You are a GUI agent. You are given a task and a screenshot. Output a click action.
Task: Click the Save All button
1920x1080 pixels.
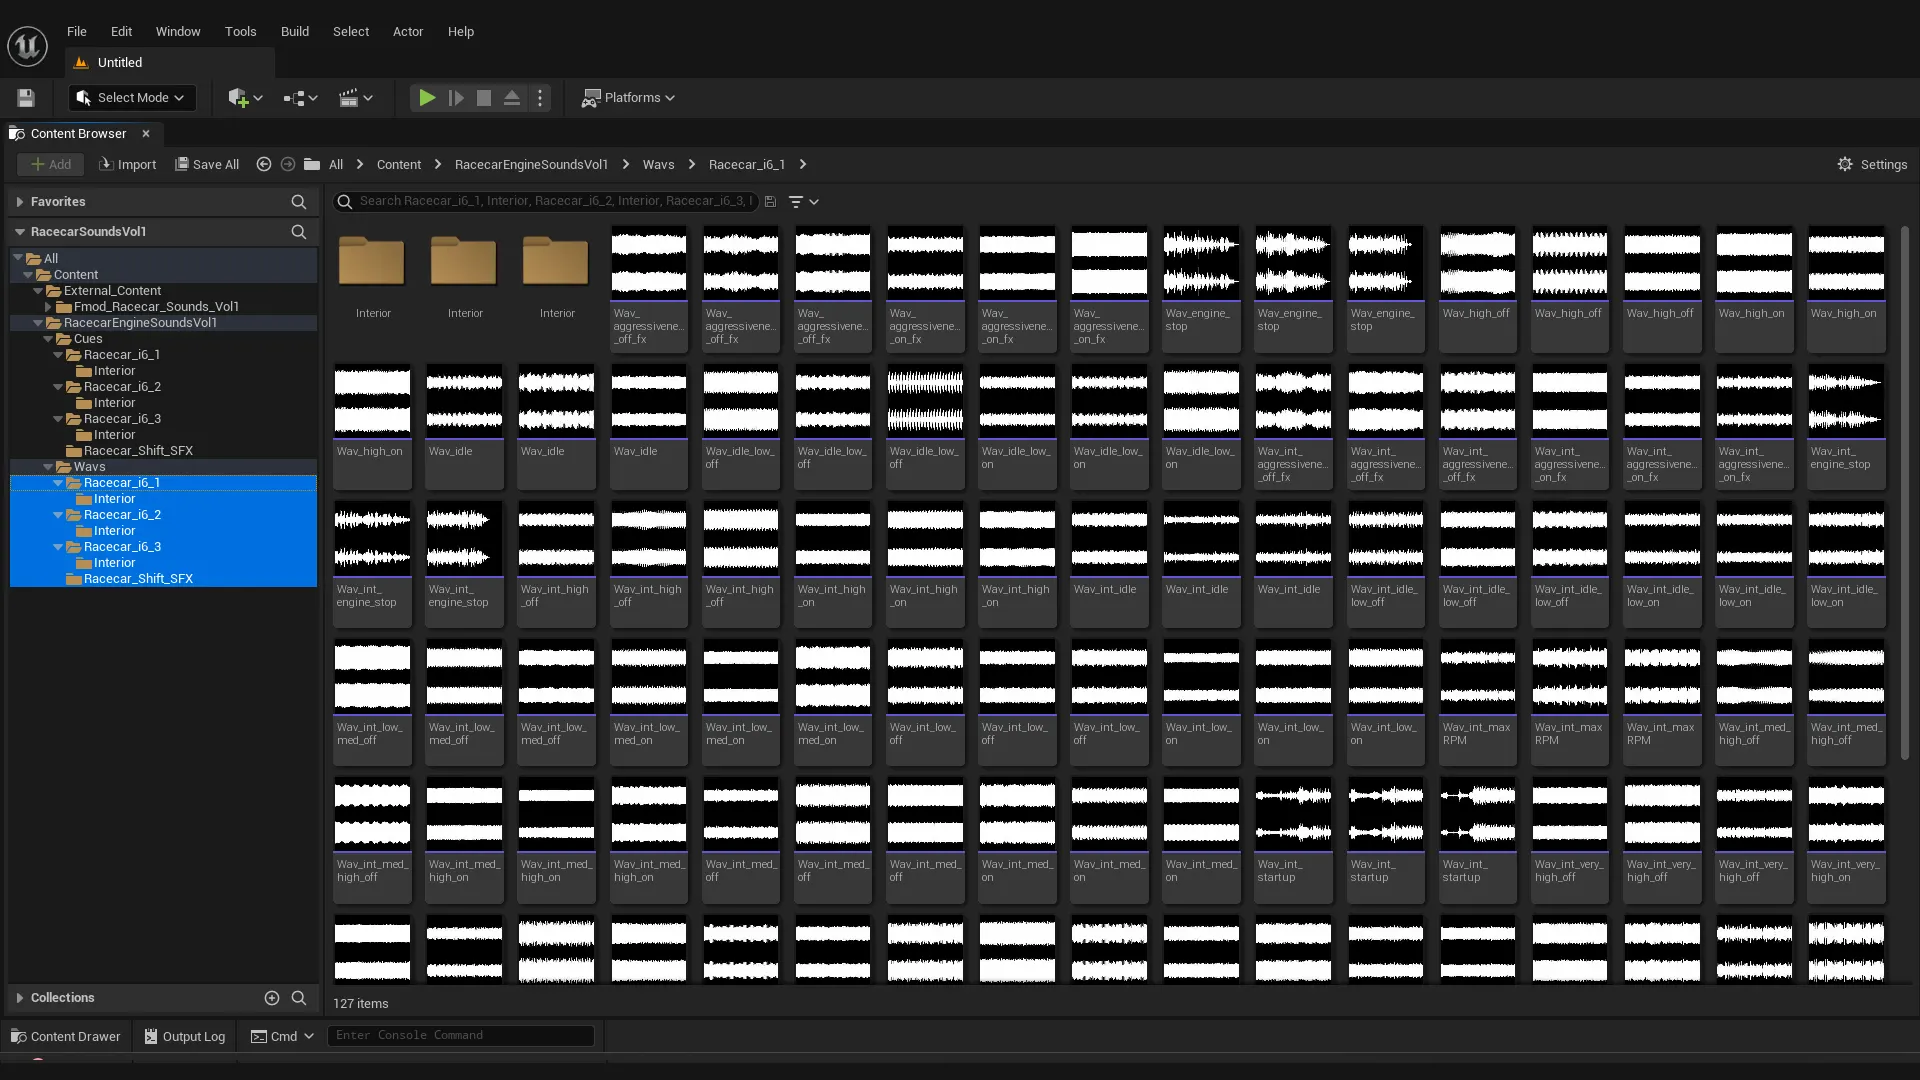point(207,164)
